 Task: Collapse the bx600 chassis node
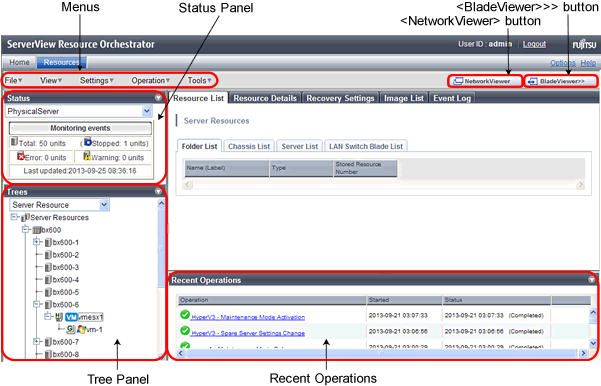pyautogui.click(x=26, y=229)
